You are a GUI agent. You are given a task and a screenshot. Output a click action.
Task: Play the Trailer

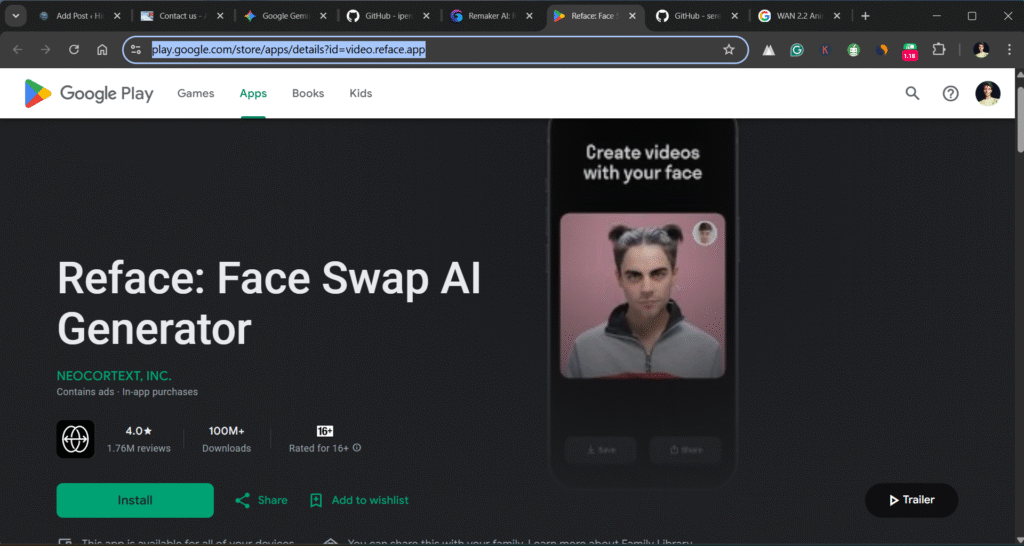pos(911,500)
